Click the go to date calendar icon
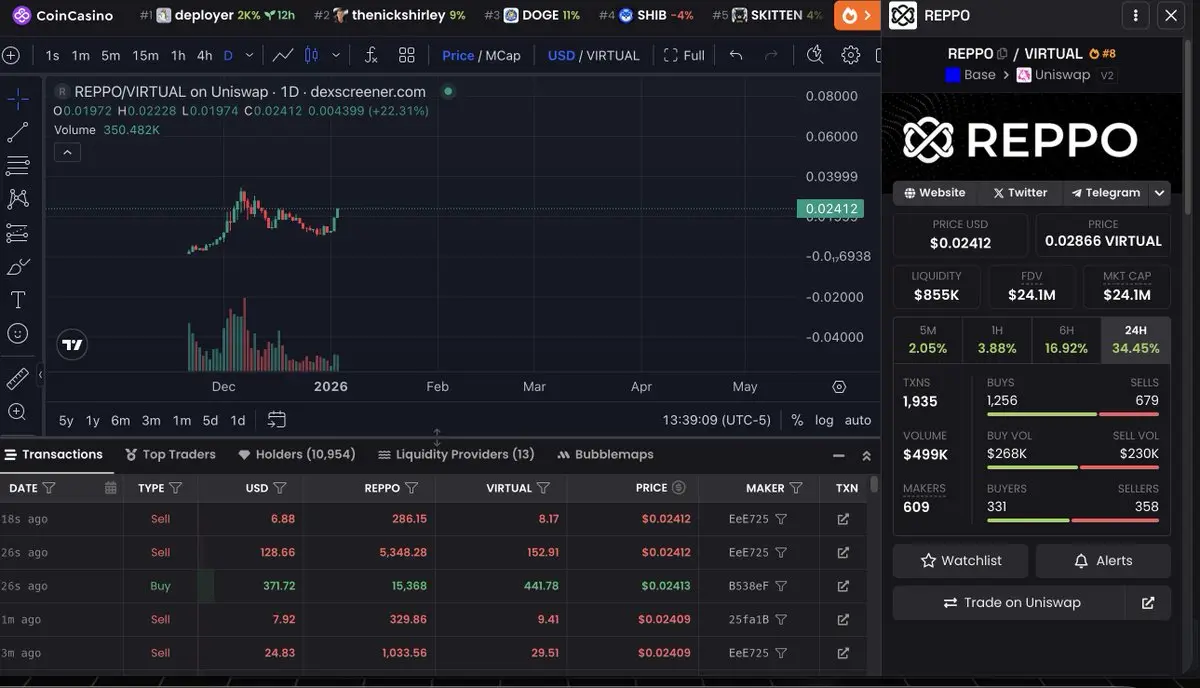This screenshot has width=1200, height=688. click(277, 420)
